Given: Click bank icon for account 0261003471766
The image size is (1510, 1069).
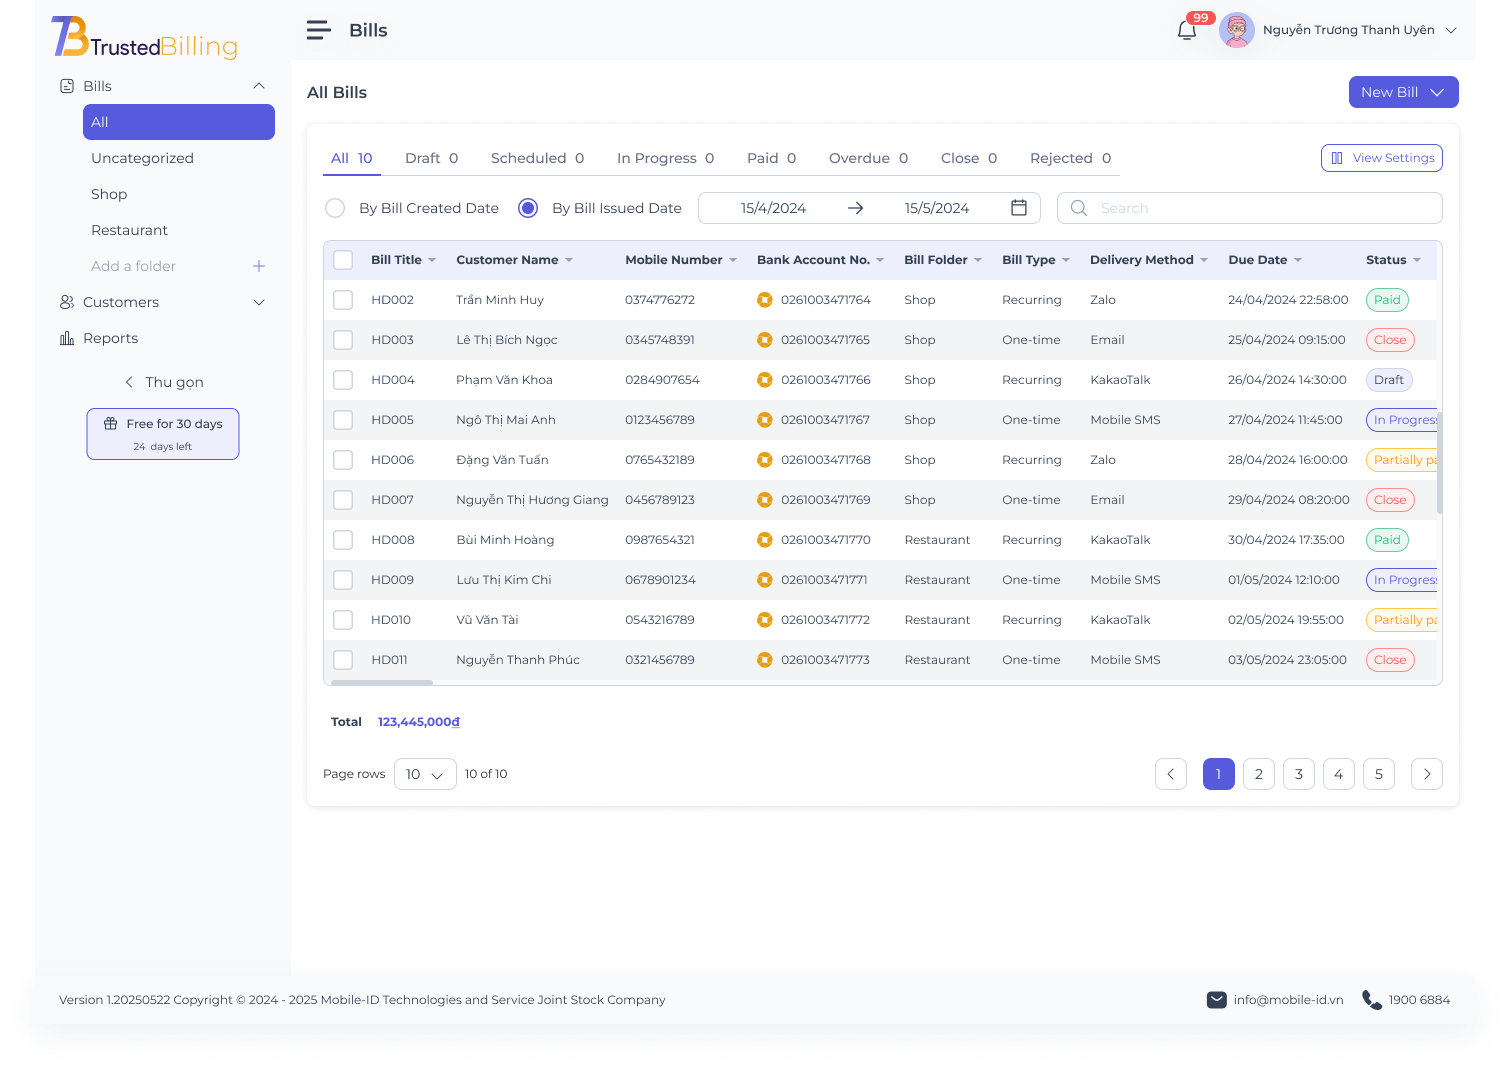Looking at the screenshot, I should [765, 380].
